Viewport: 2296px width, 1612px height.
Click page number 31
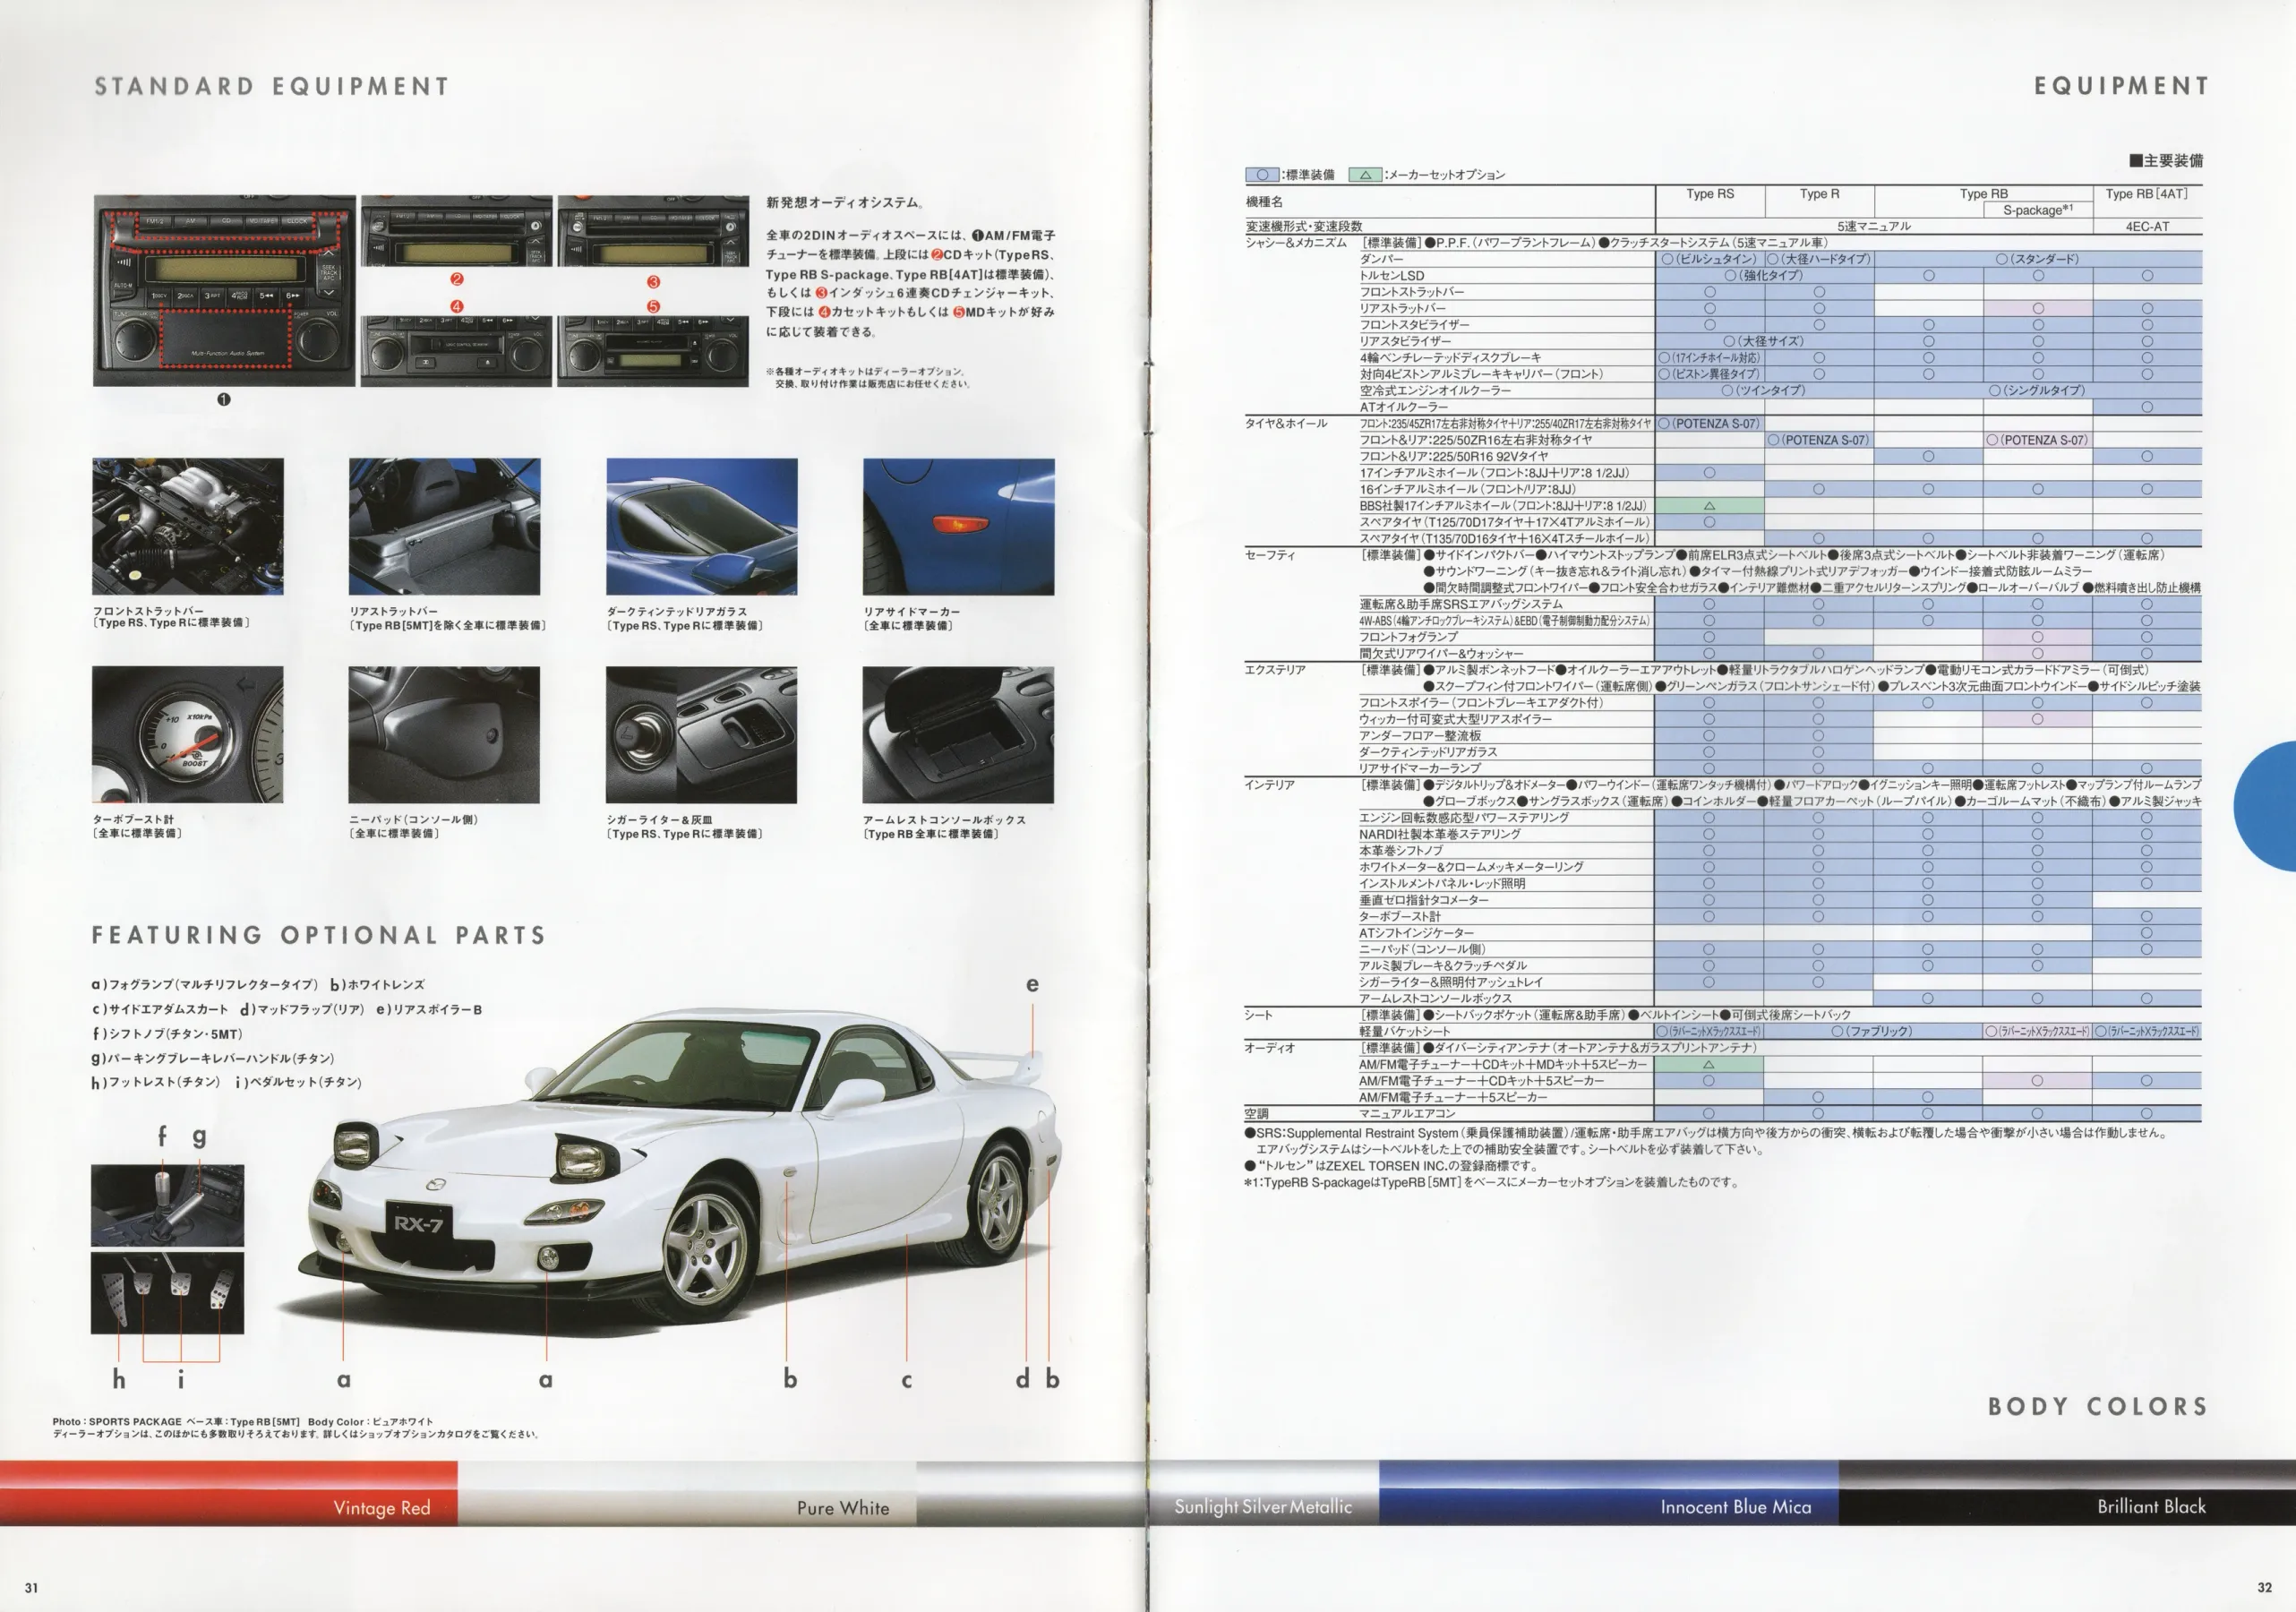32,1587
